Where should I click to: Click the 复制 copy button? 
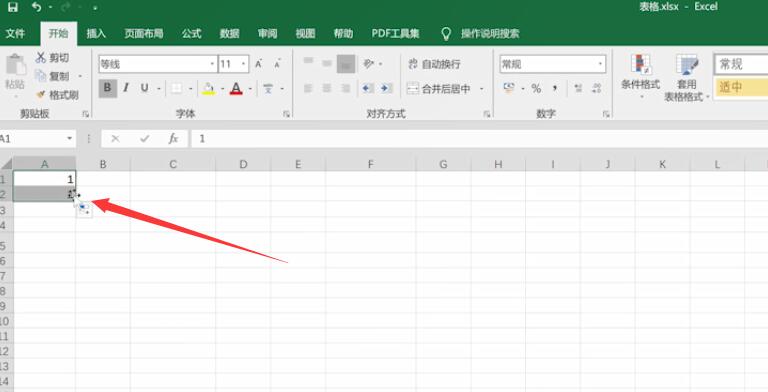pos(52,76)
